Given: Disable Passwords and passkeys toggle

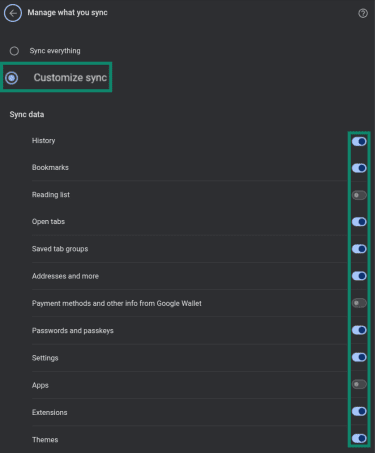Looking at the screenshot, I should click(359, 330).
